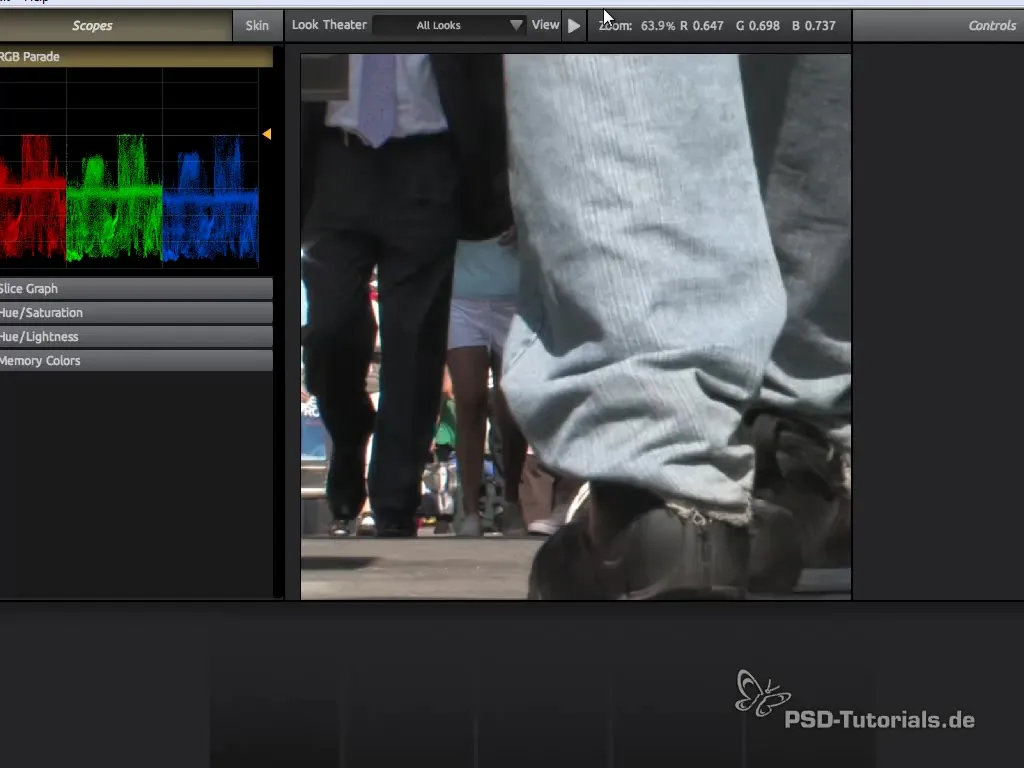Click the View label in toolbar
Screen dimensions: 1024x768
[545, 25]
